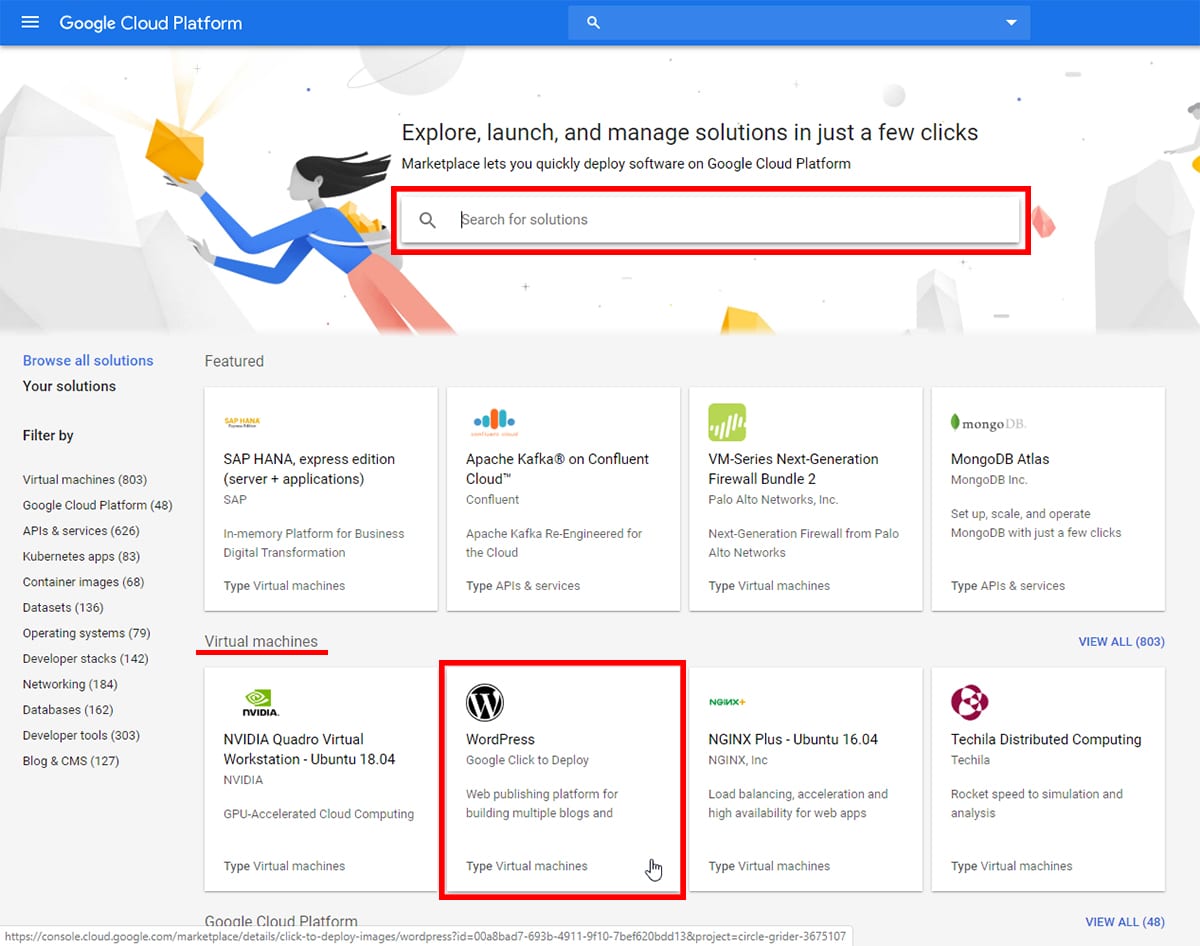This screenshot has width=1200, height=946.
Task: Click 'Set up, scale, and operate' MongoDB description
Action: pyautogui.click(x=1036, y=523)
